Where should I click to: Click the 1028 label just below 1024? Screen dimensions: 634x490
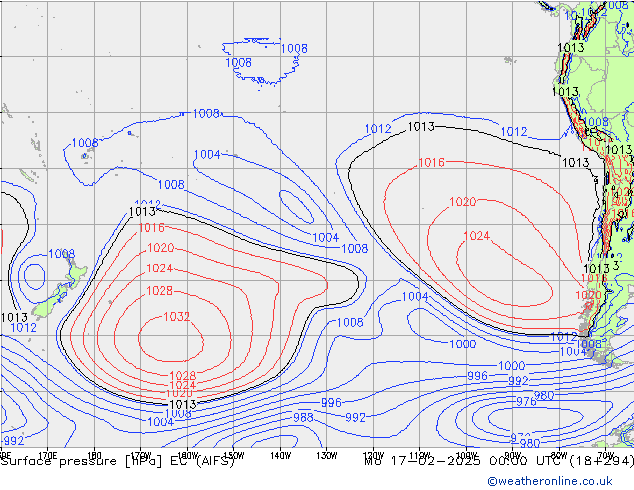(159, 291)
